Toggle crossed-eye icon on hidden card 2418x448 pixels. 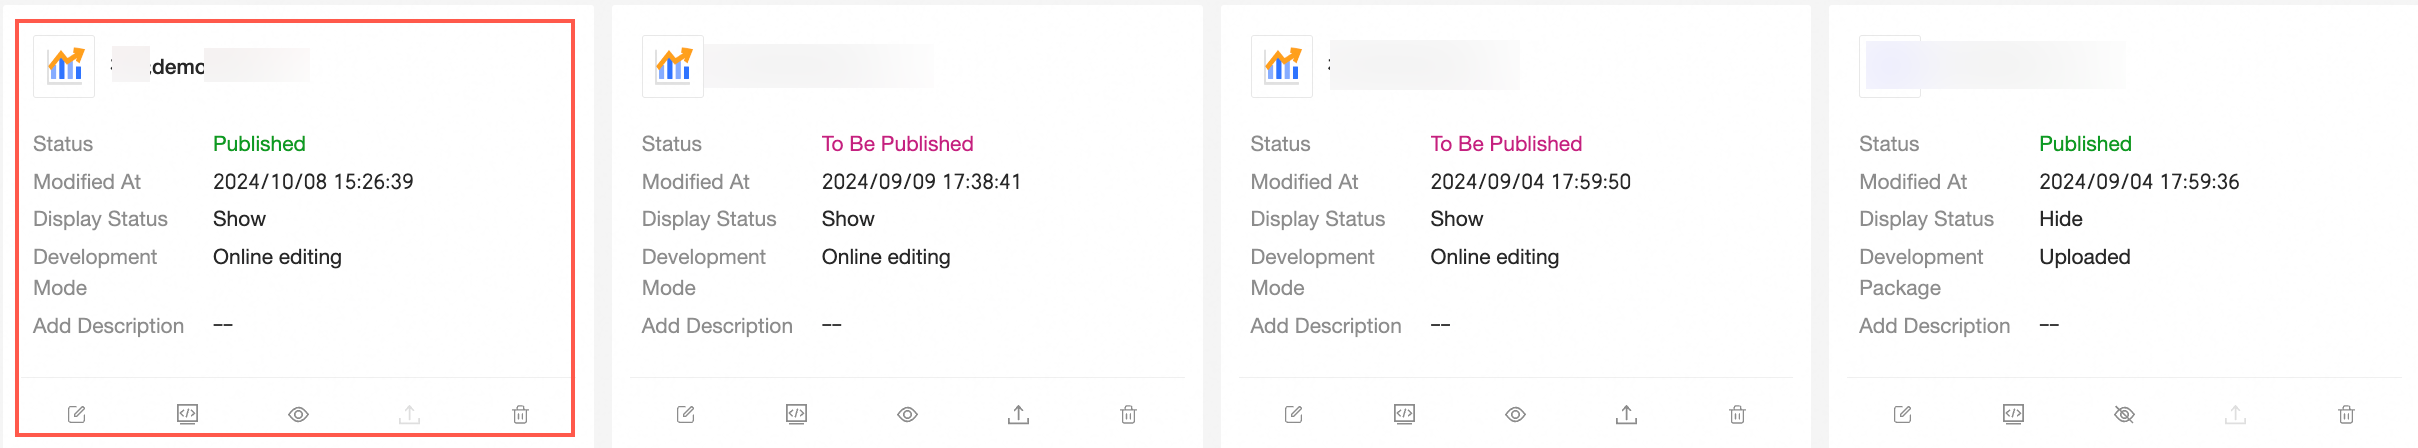[x=2124, y=414]
